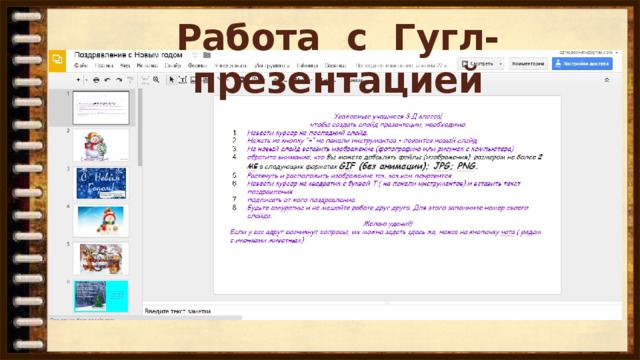Open new slide layout dropdown arrow
The height and width of the screenshot is (360, 640).
86,80
